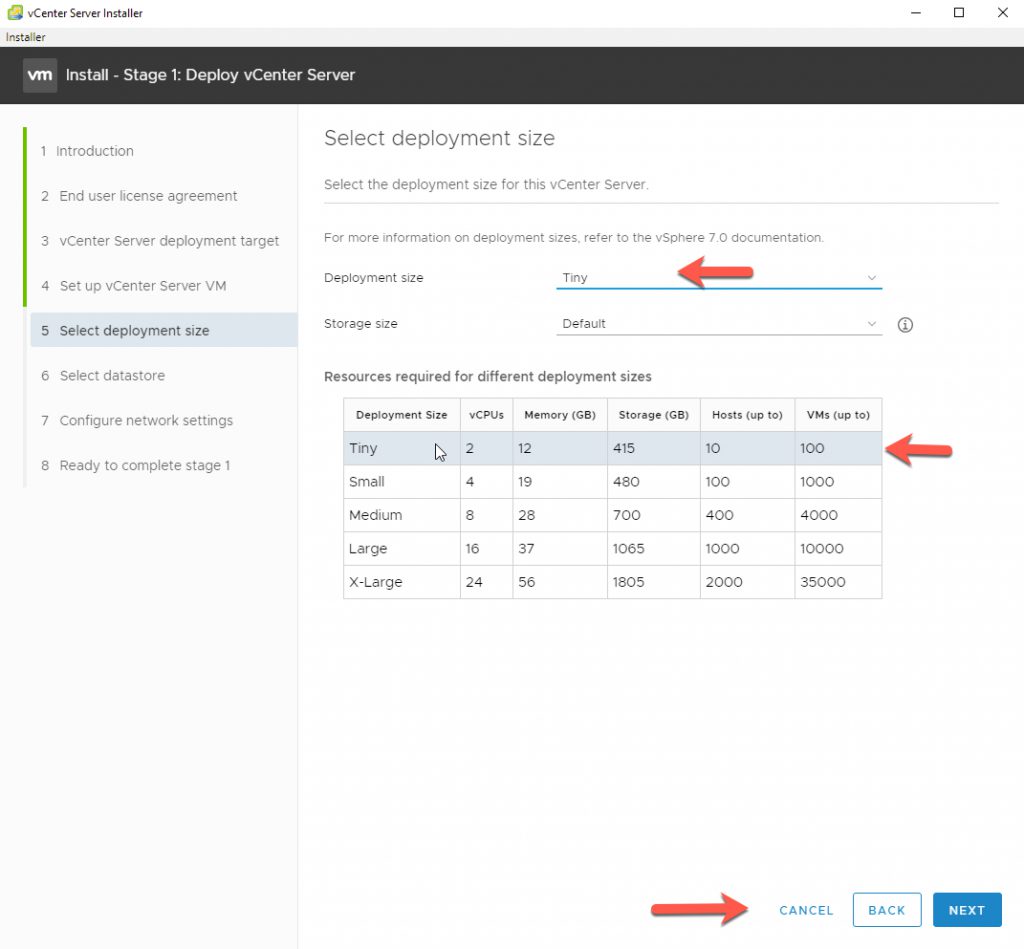This screenshot has width=1024, height=949.
Task: Open the Storage size dropdown
Action: (x=718, y=324)
